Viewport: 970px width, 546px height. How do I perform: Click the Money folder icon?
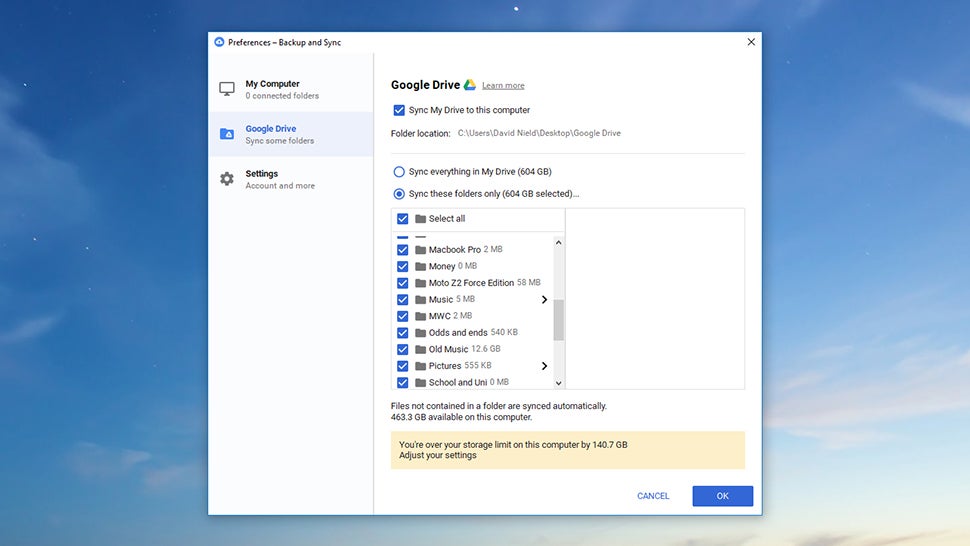pyautogui.click(x=421, y=267)
